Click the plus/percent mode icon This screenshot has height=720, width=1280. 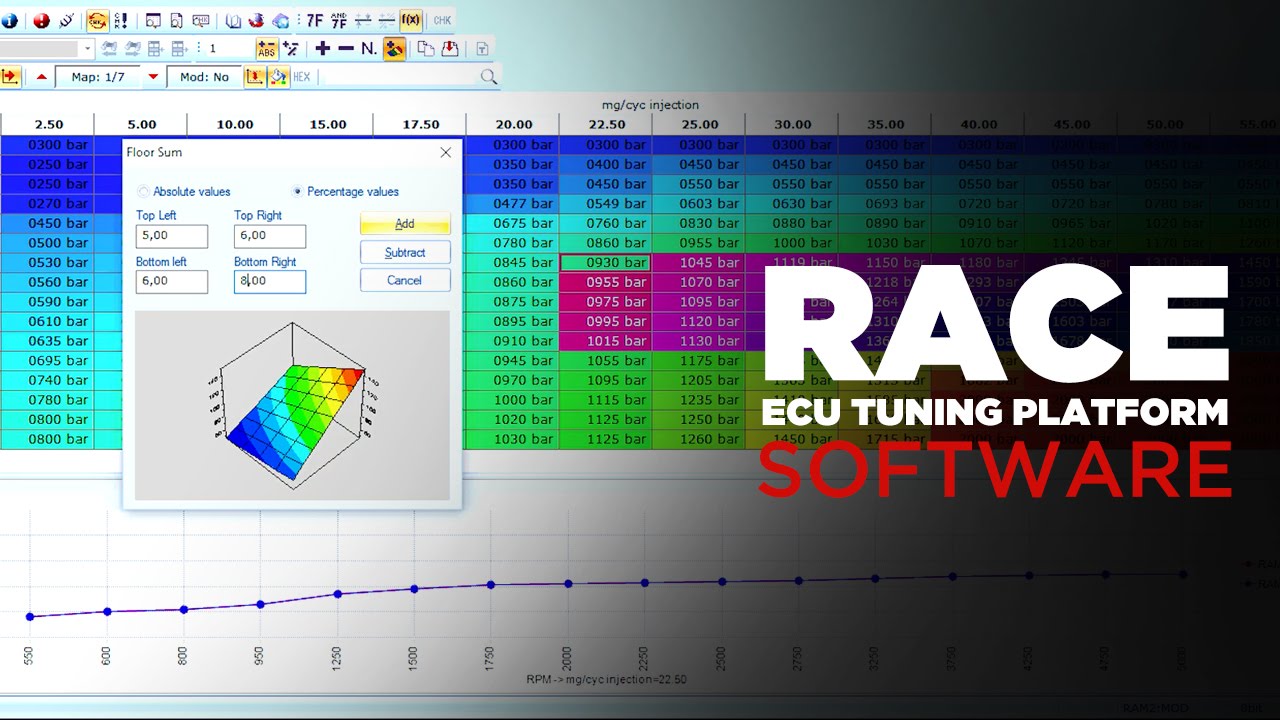(x=290, y=48)
